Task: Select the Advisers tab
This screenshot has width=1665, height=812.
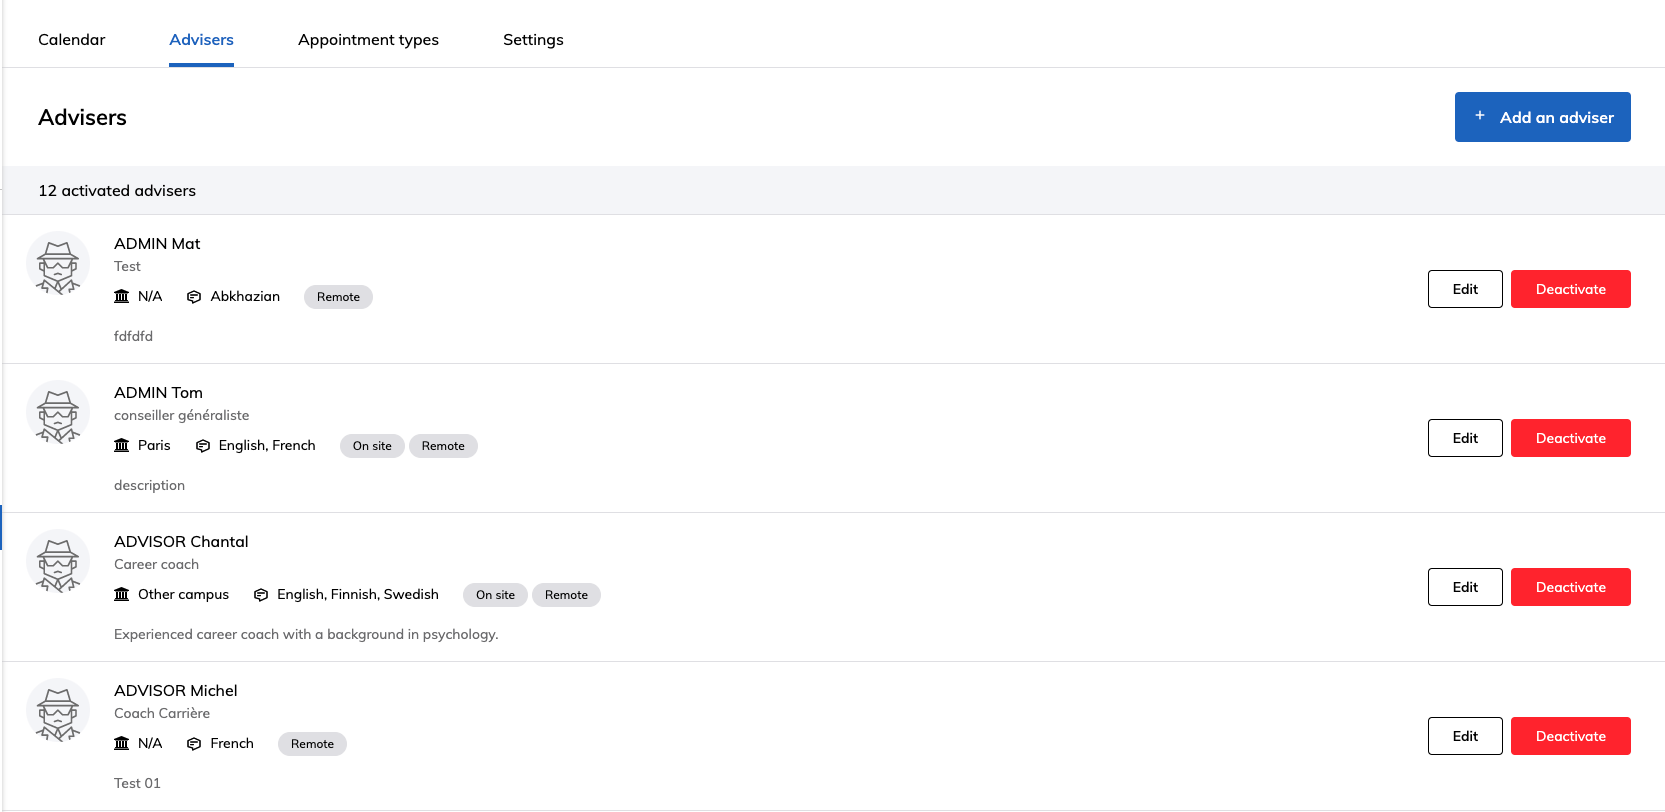Action: coord(201,40)
